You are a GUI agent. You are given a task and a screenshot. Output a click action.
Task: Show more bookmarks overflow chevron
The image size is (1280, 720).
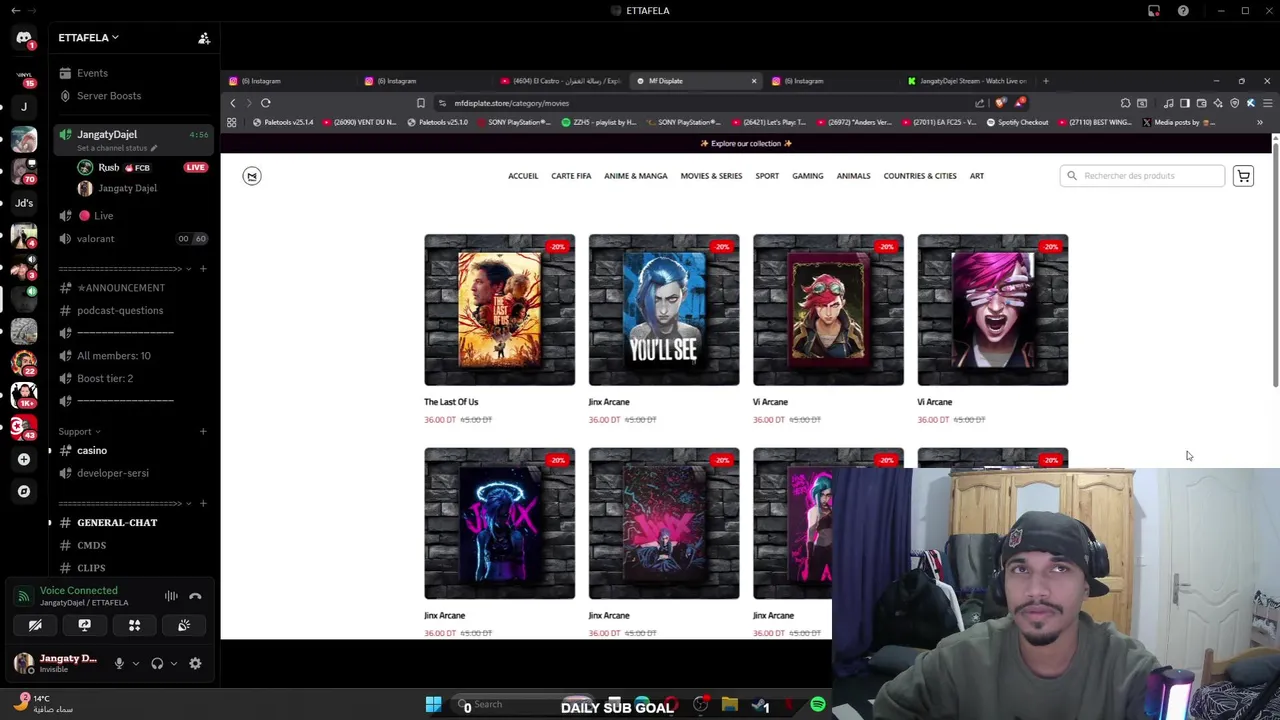click(x=1260, y=122)
